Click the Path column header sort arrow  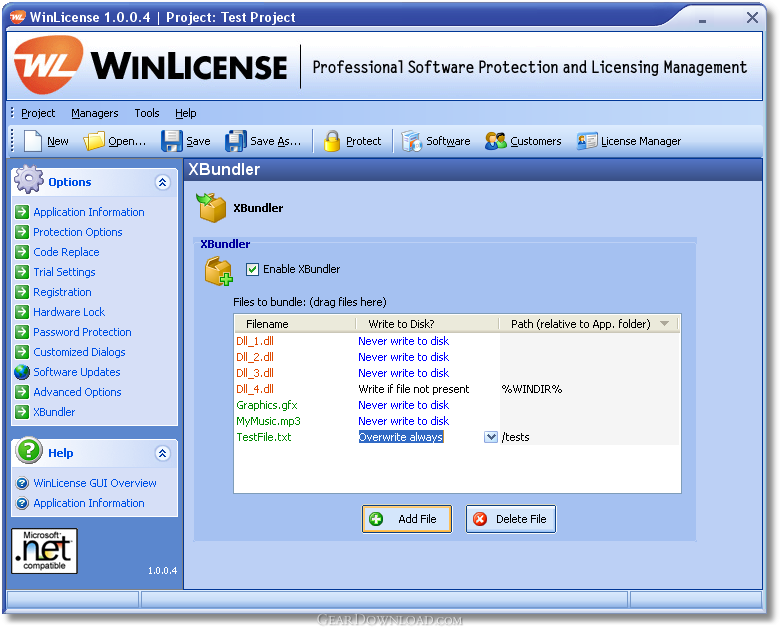pyautogui.click(x=664, y=324)
